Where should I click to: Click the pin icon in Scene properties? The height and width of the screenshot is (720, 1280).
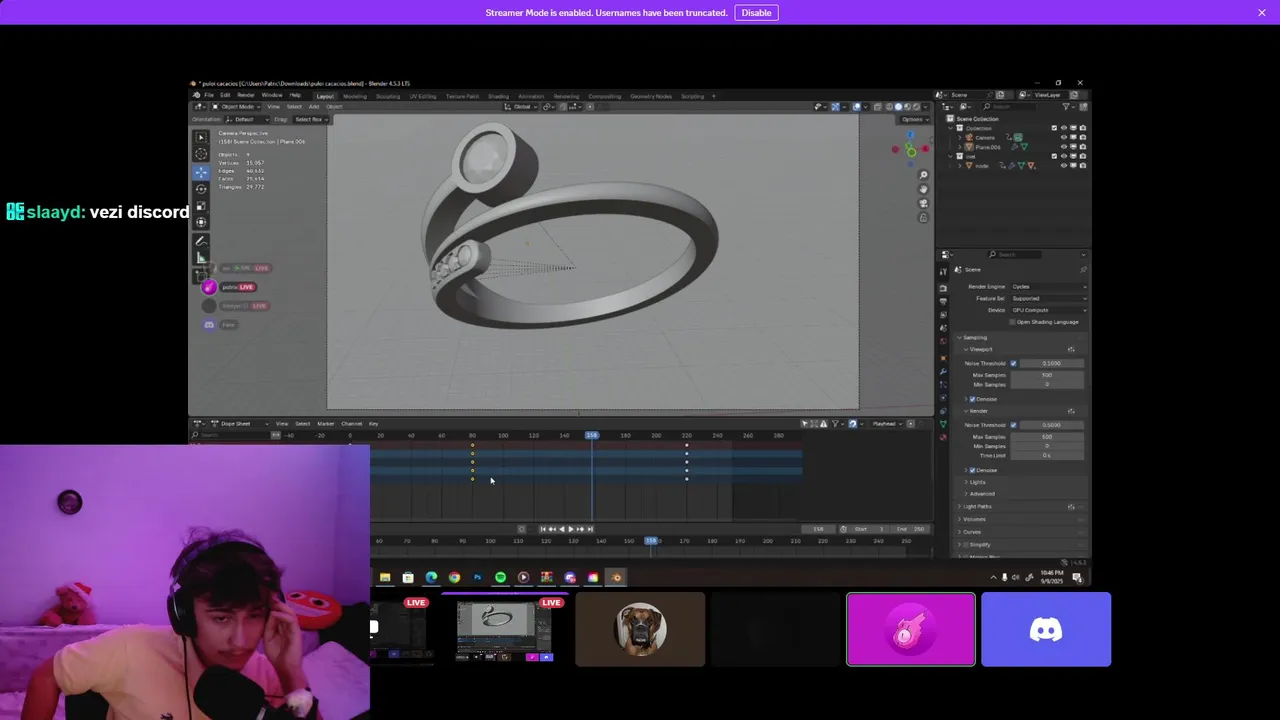(1082, 270)
